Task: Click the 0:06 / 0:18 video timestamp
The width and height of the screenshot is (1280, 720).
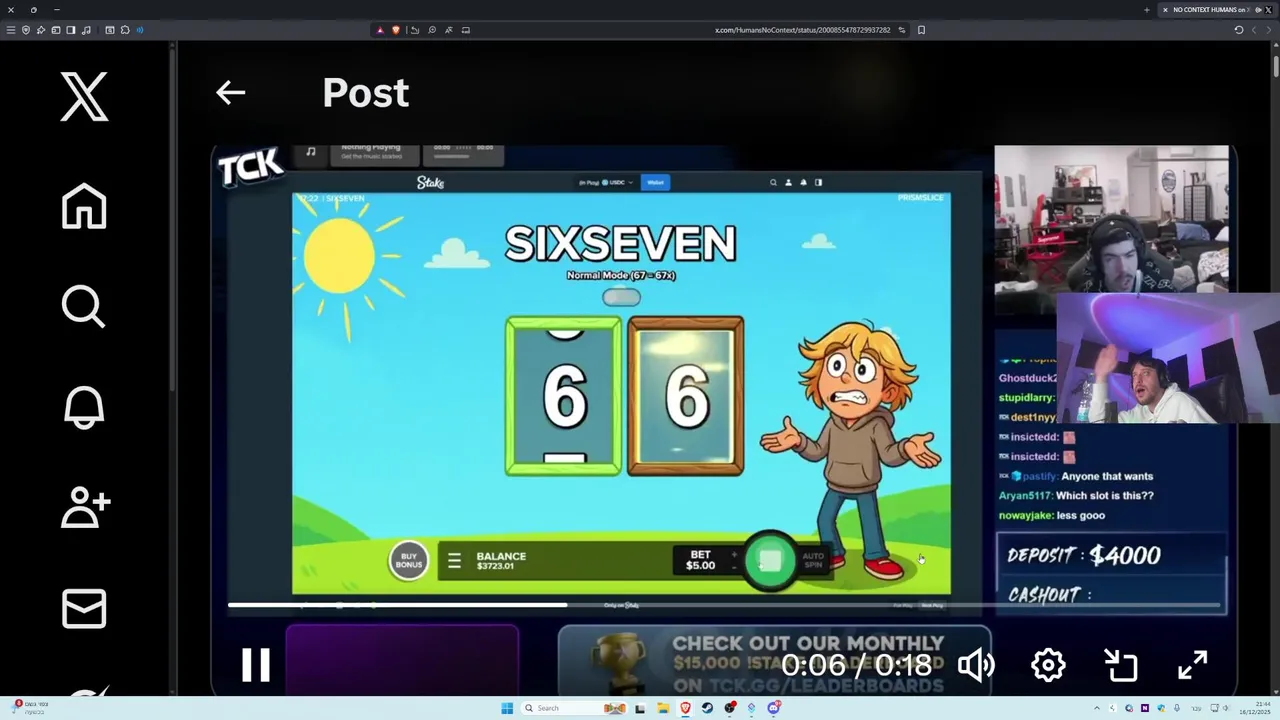Action: click(856, 665)
